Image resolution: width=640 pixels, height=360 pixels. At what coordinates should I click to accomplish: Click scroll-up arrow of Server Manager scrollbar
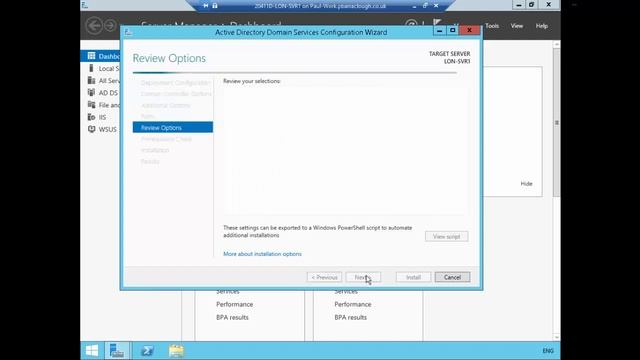[557, 44]
